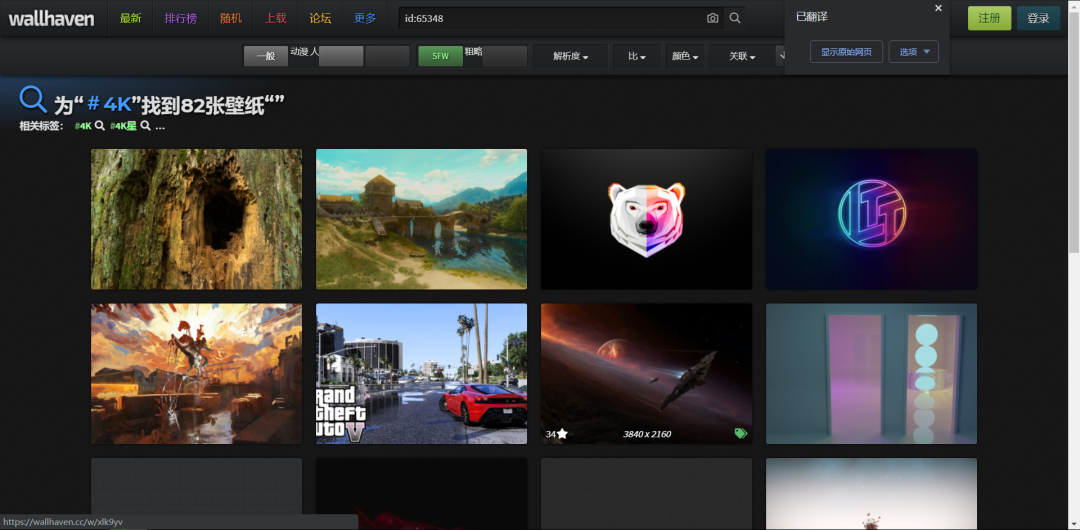Toggle the dark filter button left of SFW
Viewport: 1080px width, 530px height.
tap(388, 57)
